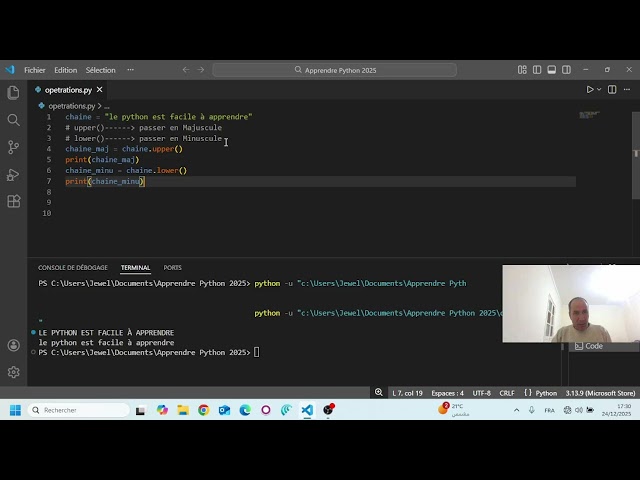Open the Fichier menu
This screenshot has width=640, height=480.
click(x=35, y=70)
